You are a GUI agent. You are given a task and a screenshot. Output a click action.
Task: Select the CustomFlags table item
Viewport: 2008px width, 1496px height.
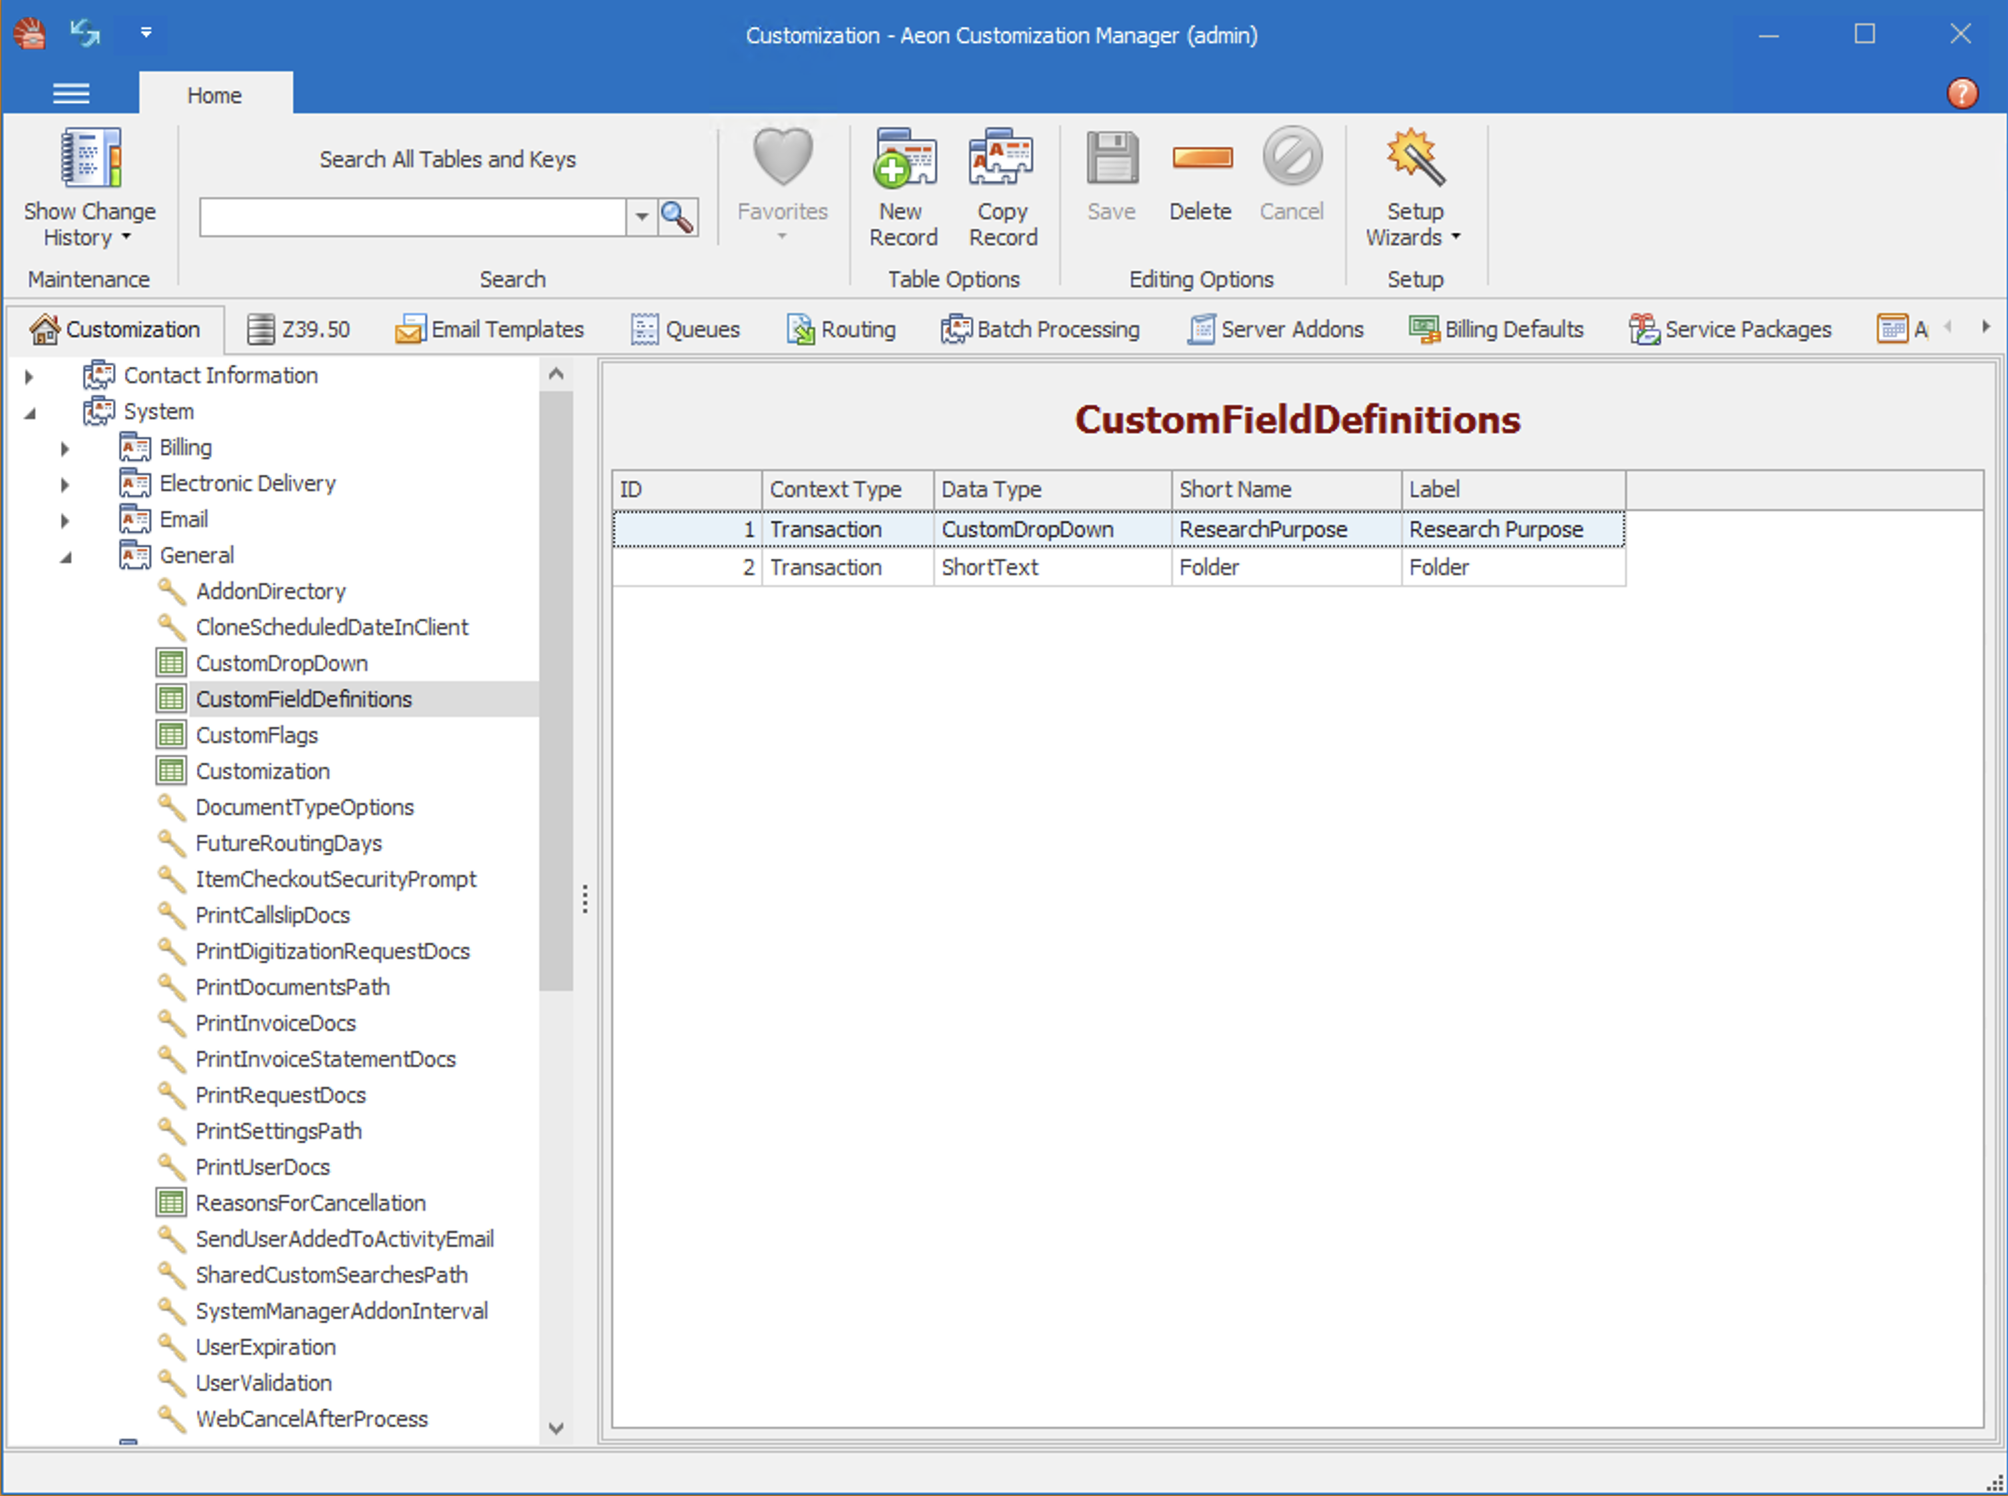[257, 735]
